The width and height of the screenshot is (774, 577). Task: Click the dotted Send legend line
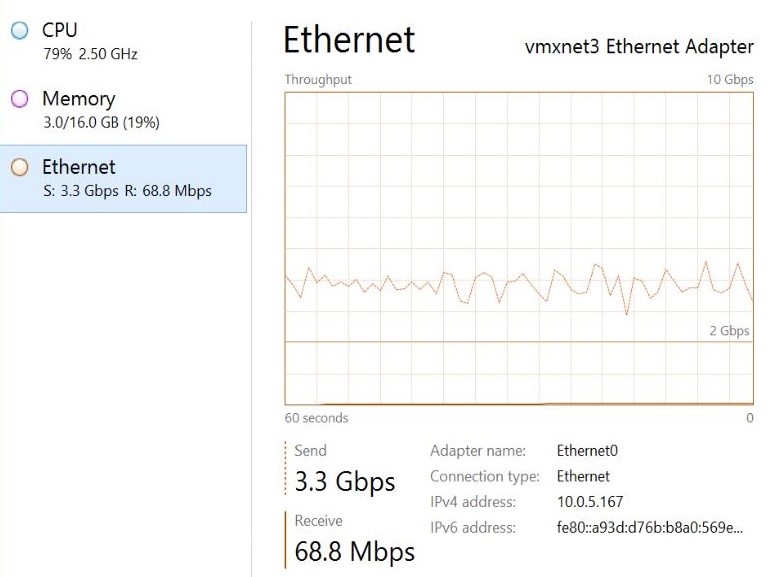(286, 467)
